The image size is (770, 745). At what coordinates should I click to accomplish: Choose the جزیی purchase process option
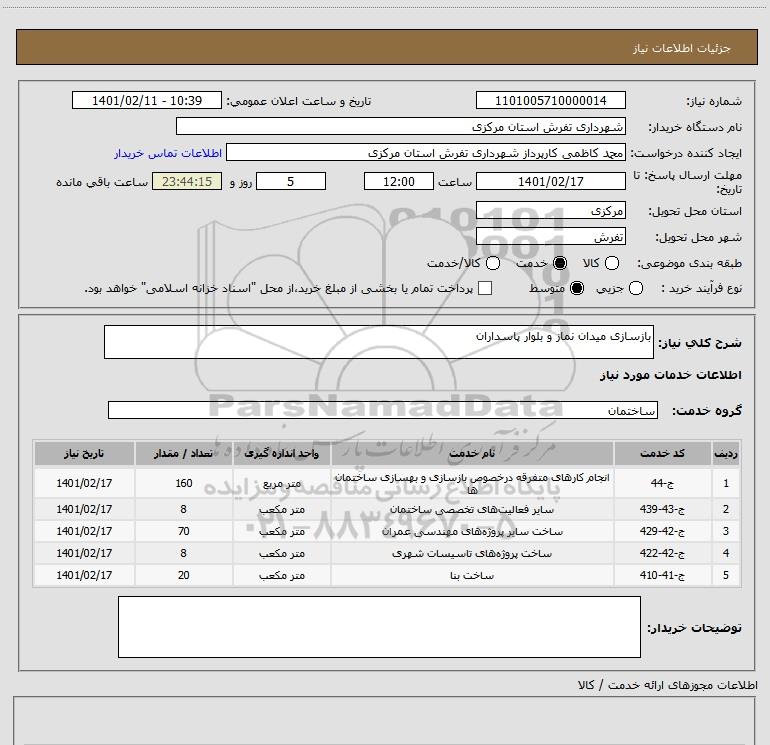(635, 288)
